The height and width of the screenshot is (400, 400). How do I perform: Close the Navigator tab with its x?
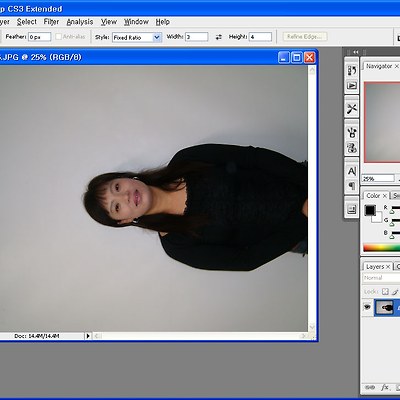[x=396, y=66]
